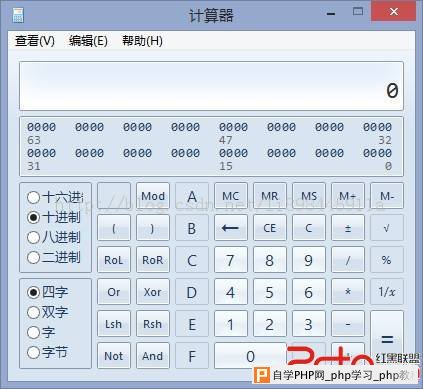
Task: Click the hex digit C key
Action: (192, 260)
